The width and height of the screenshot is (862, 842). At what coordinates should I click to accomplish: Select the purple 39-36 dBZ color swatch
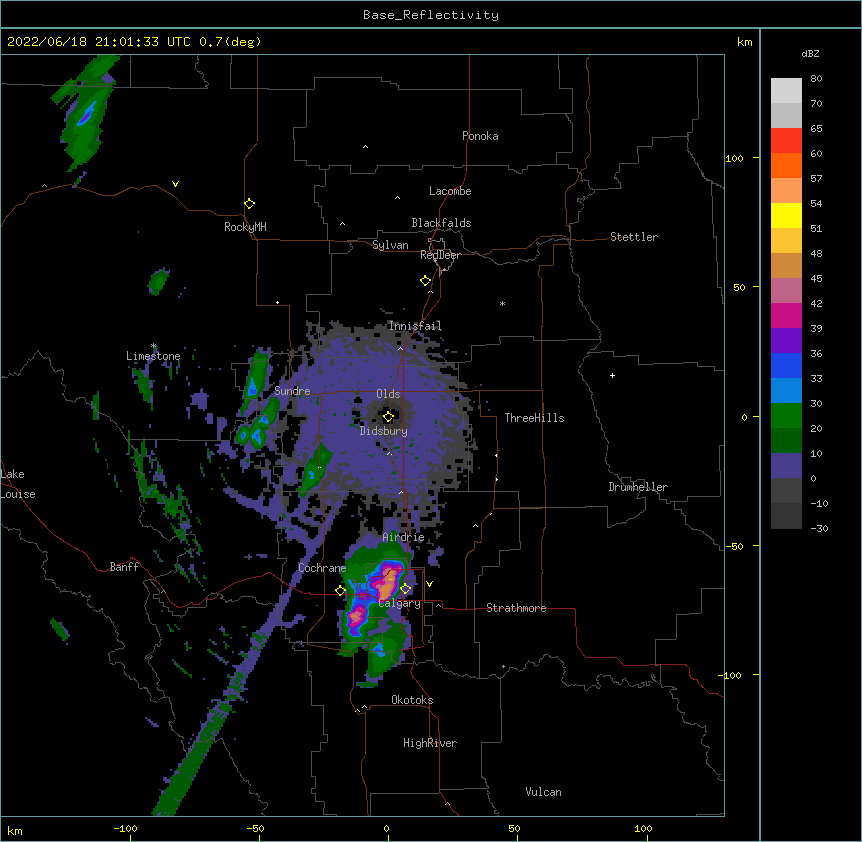pos(786,341)
